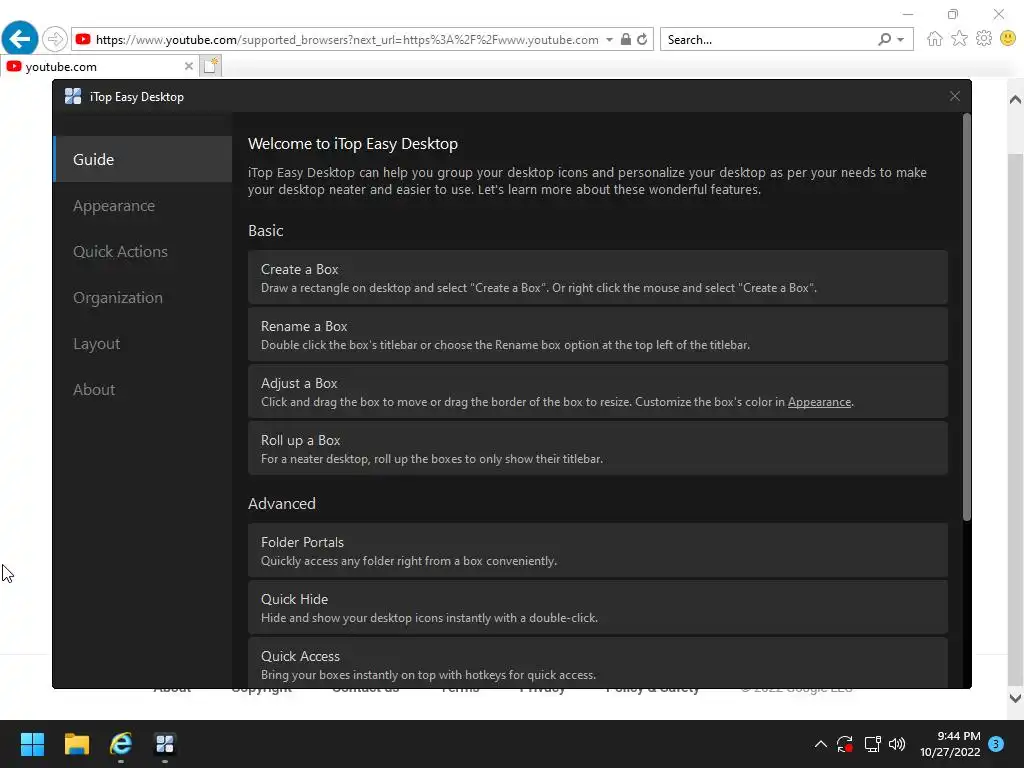This screenshot has width=1024, height=768.
Task: Select the Organization sidebar item
Action: click(x=142, y=297)
